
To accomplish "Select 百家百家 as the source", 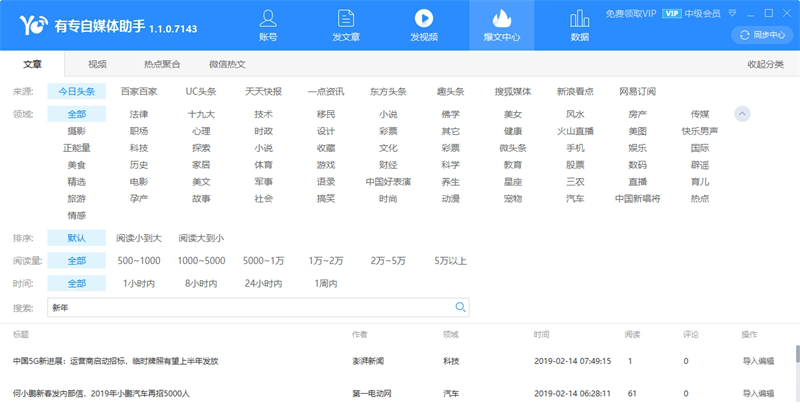I will (x=139, y=91).
